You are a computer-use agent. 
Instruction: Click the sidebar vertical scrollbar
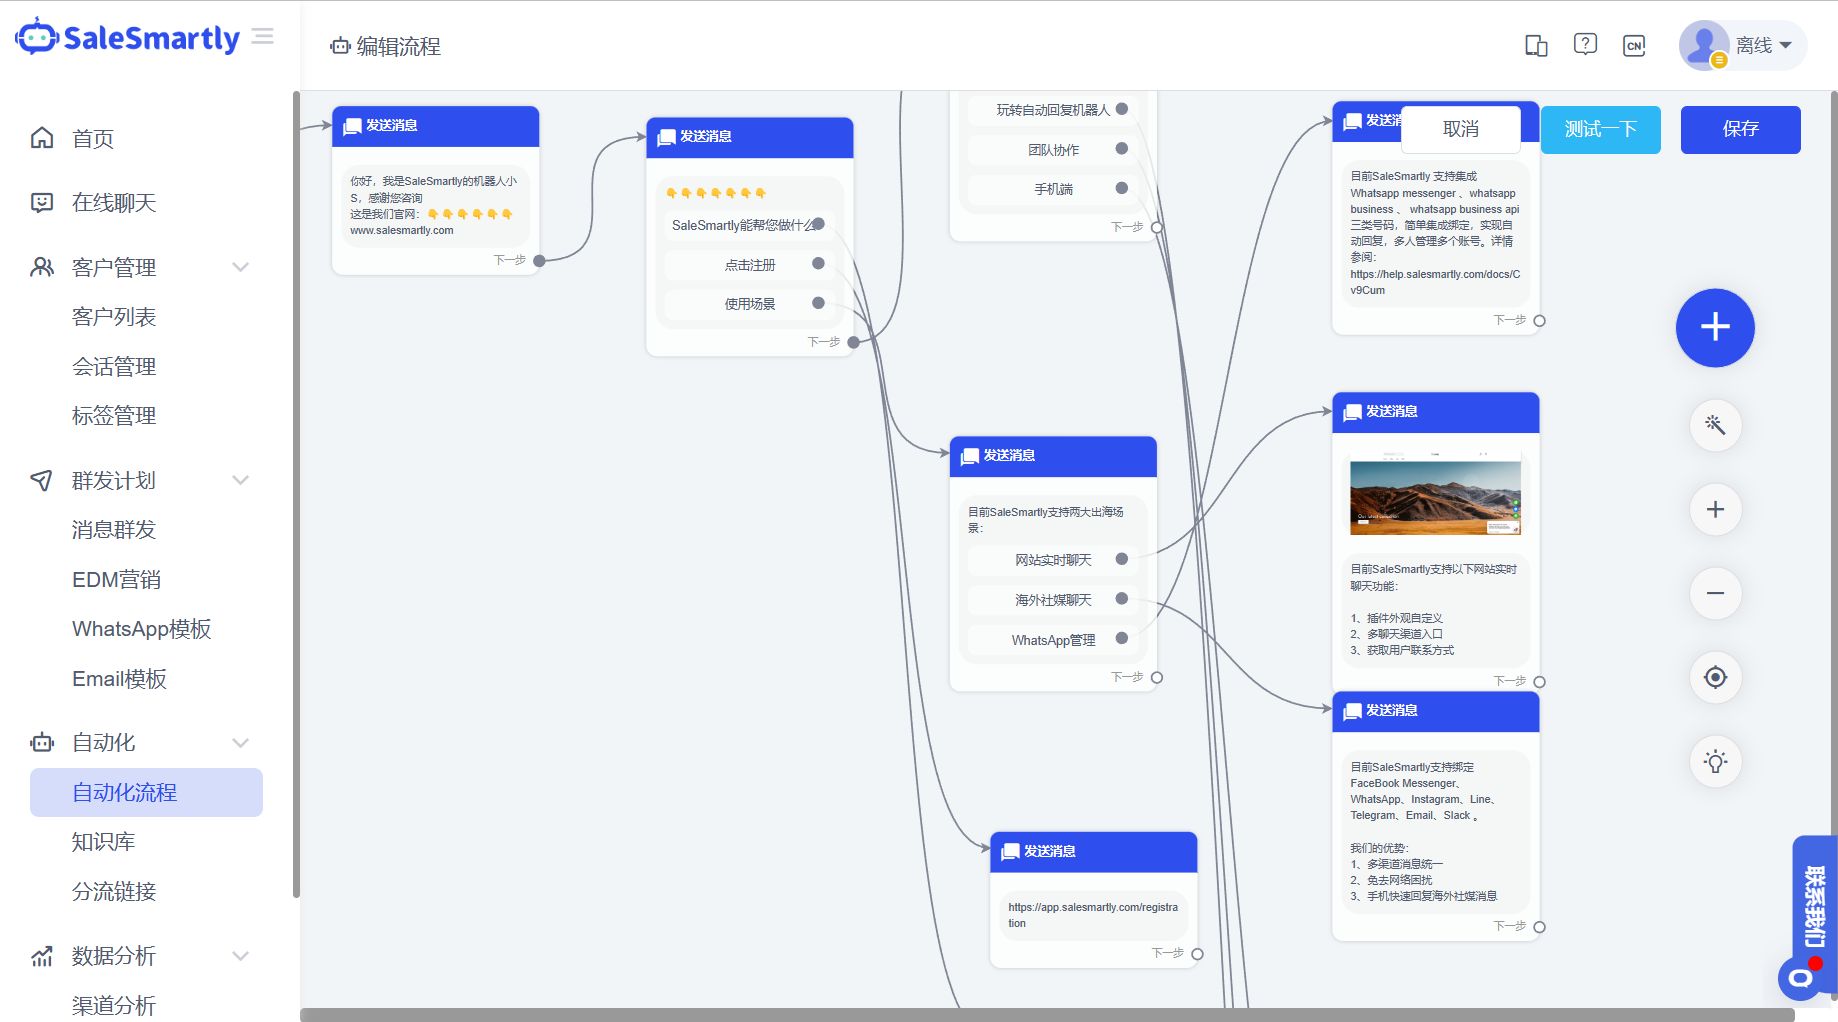(296, 494)
